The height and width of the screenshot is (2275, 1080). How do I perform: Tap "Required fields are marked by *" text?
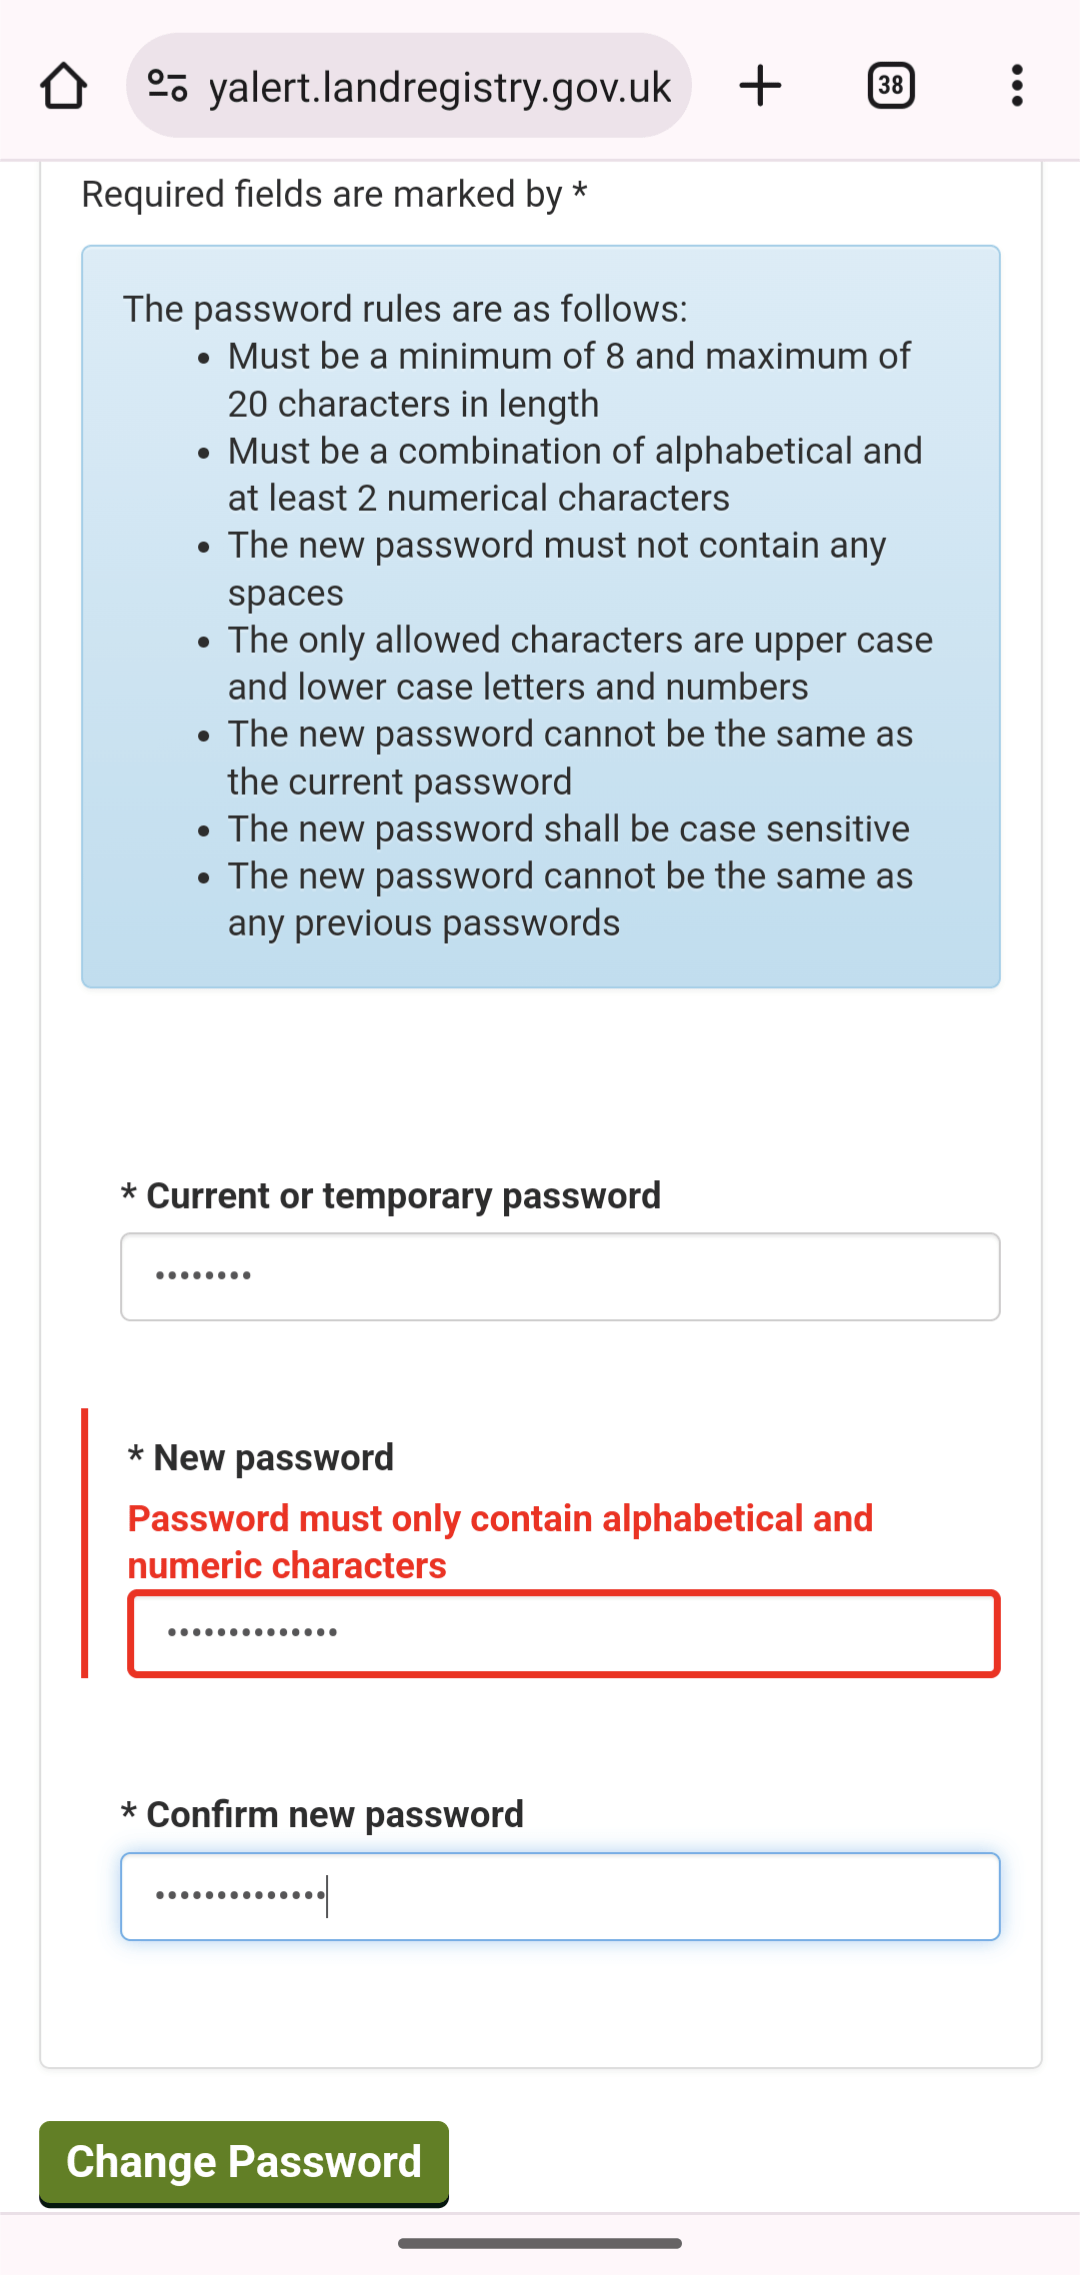pos(334,194)
